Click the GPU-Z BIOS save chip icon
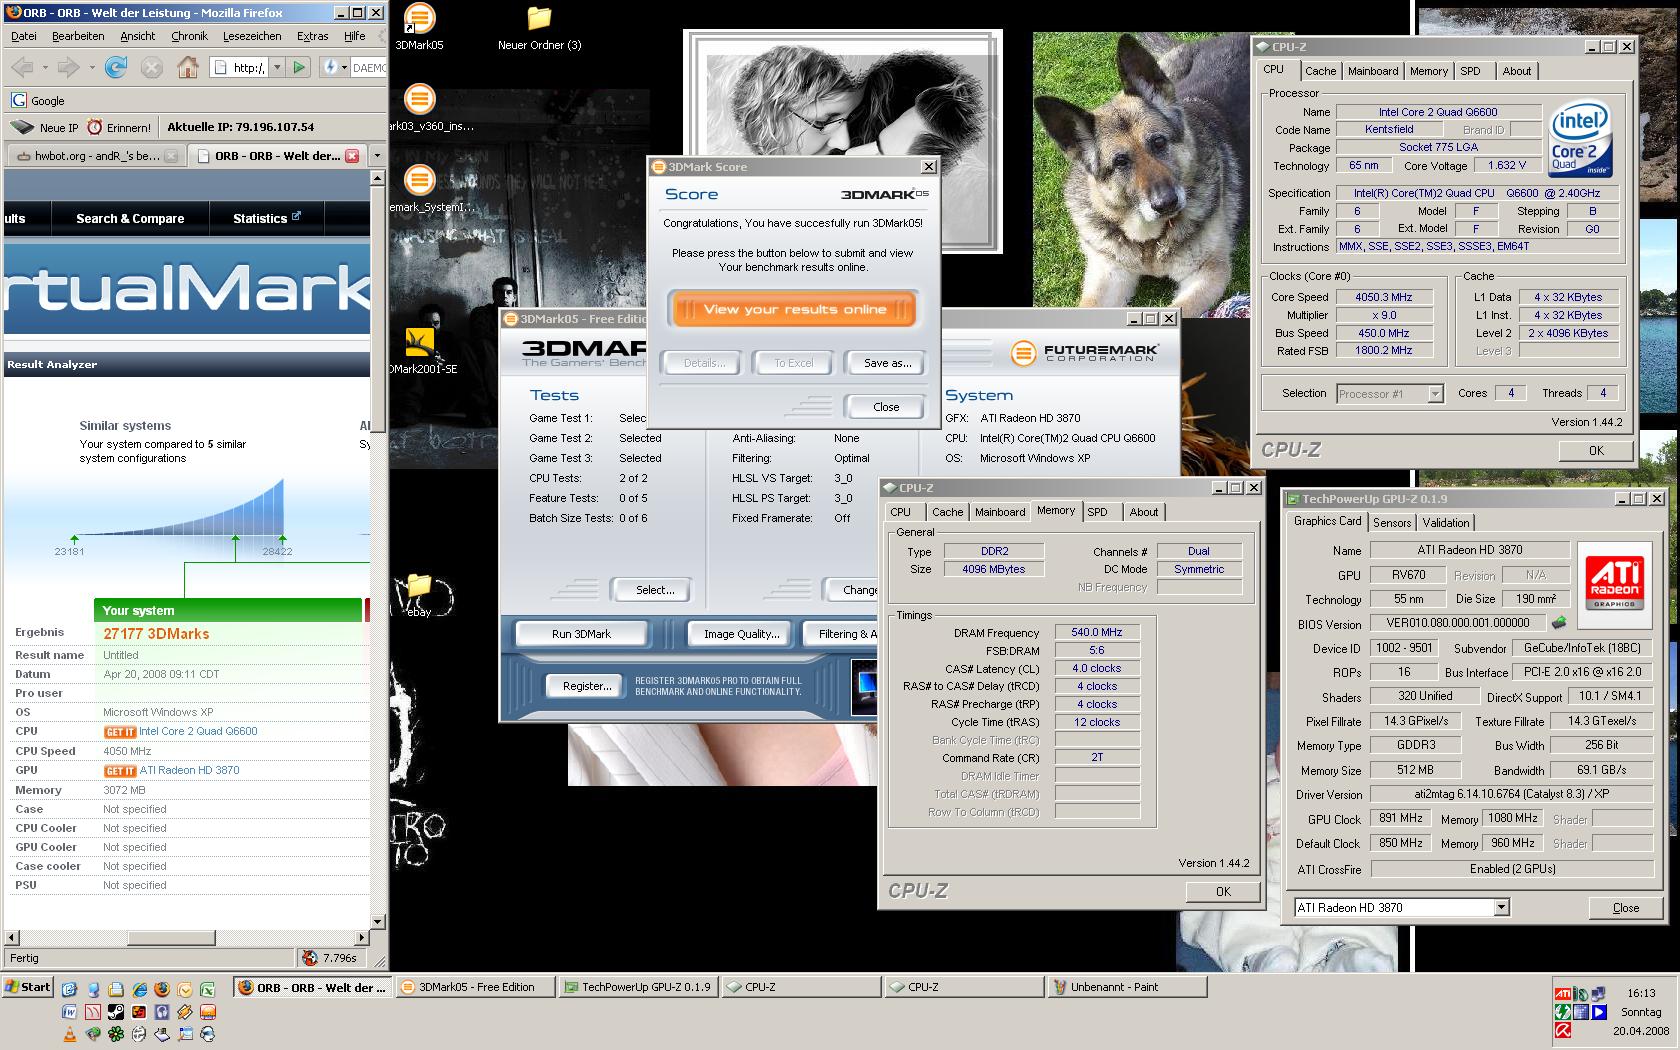Image resolution: width=1680 pixels, height=1050 pixels. (1559, 624)
